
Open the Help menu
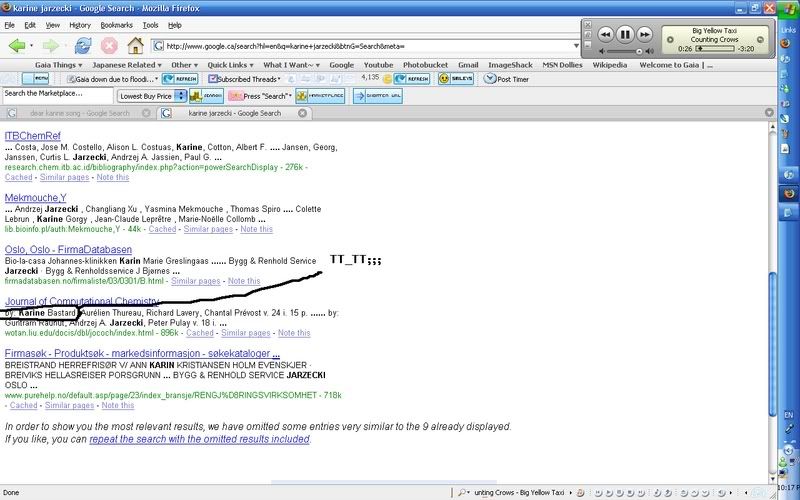coord(174,25)
